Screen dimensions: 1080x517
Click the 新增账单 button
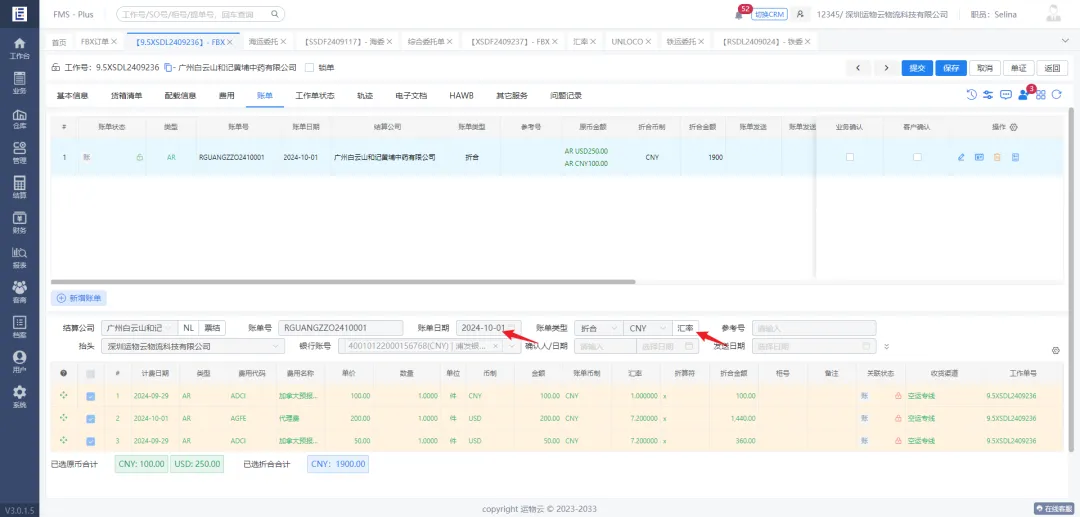tap(79, 298)
